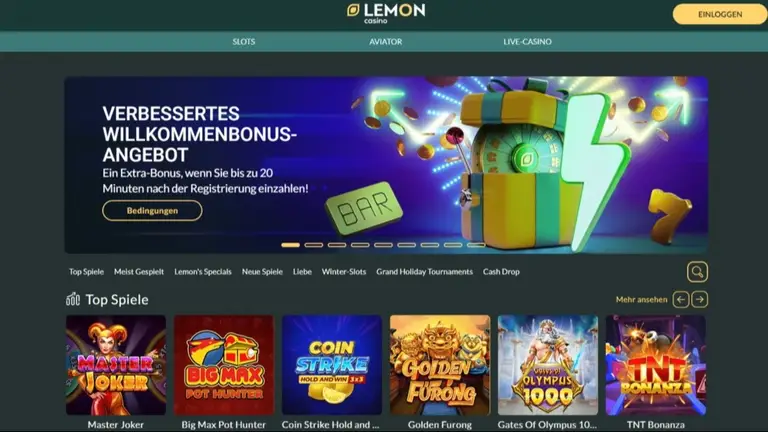Open the Gates of Olympus 1000 thumbnail
768x432 pixels.
[x=548, y=365]
